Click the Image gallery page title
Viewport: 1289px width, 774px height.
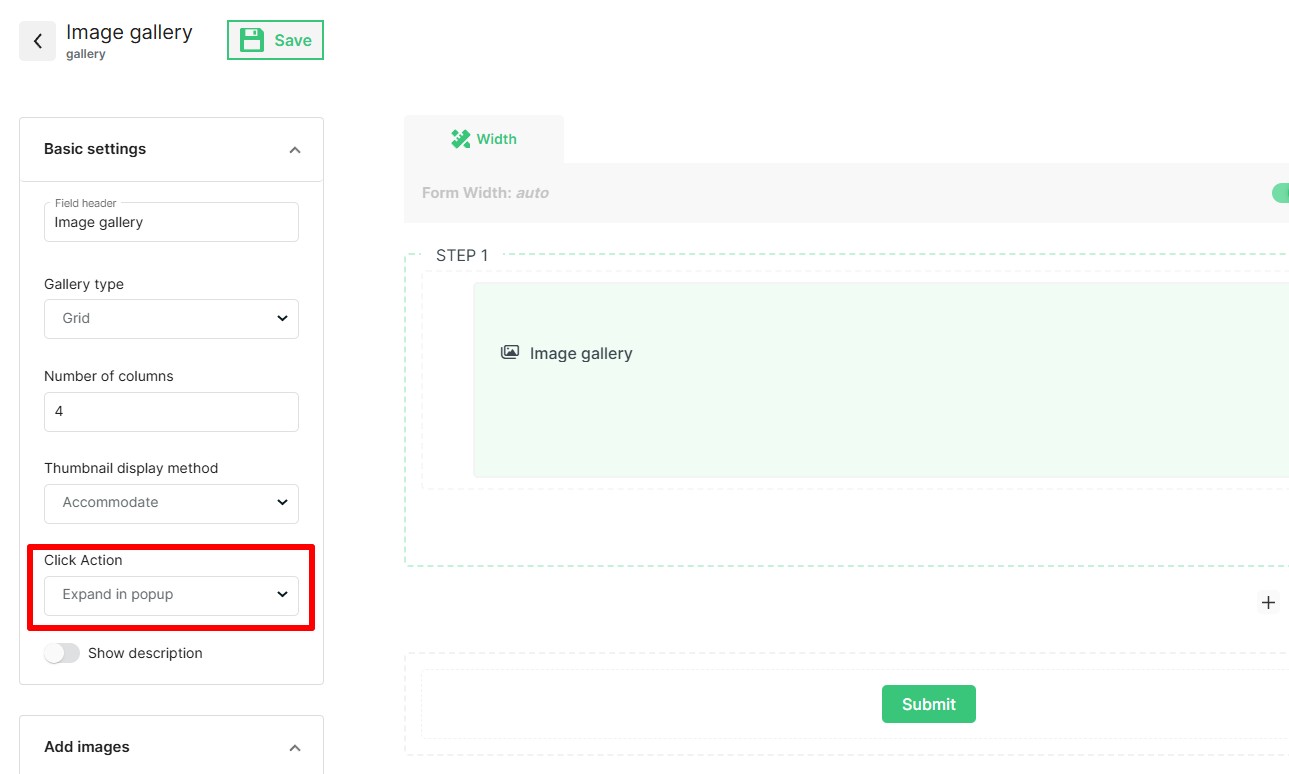(x=128, y=32)
